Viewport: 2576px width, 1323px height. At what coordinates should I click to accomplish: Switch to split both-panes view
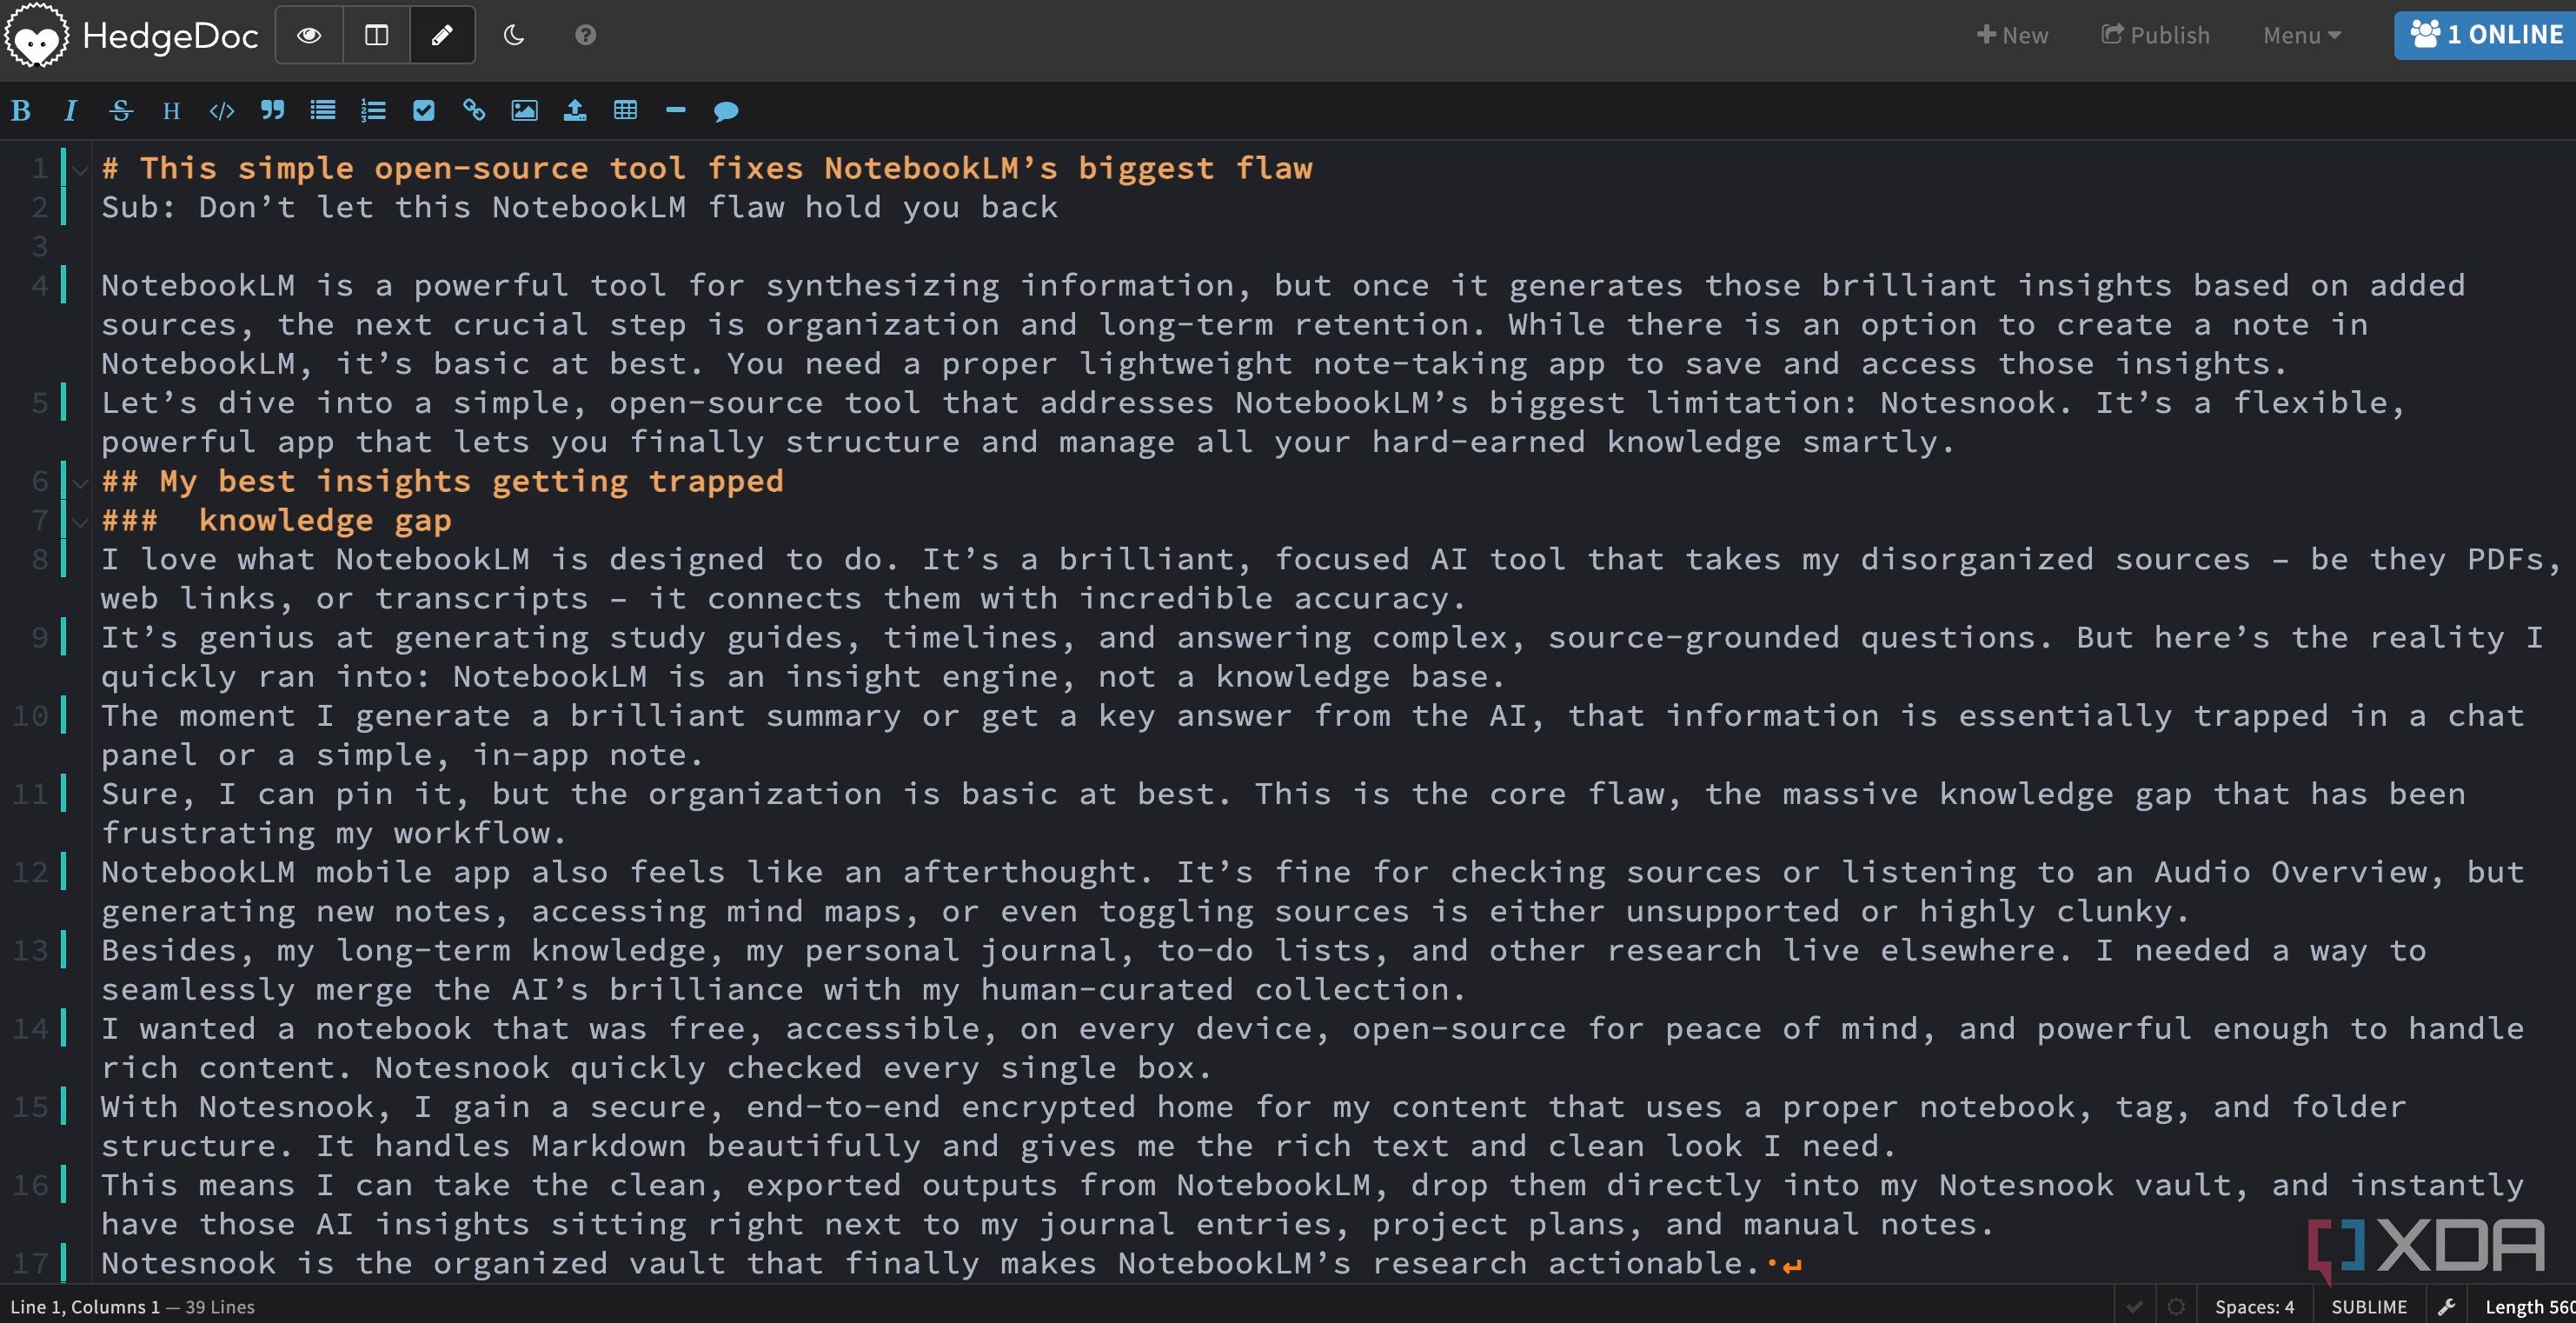tap(376, 36)
